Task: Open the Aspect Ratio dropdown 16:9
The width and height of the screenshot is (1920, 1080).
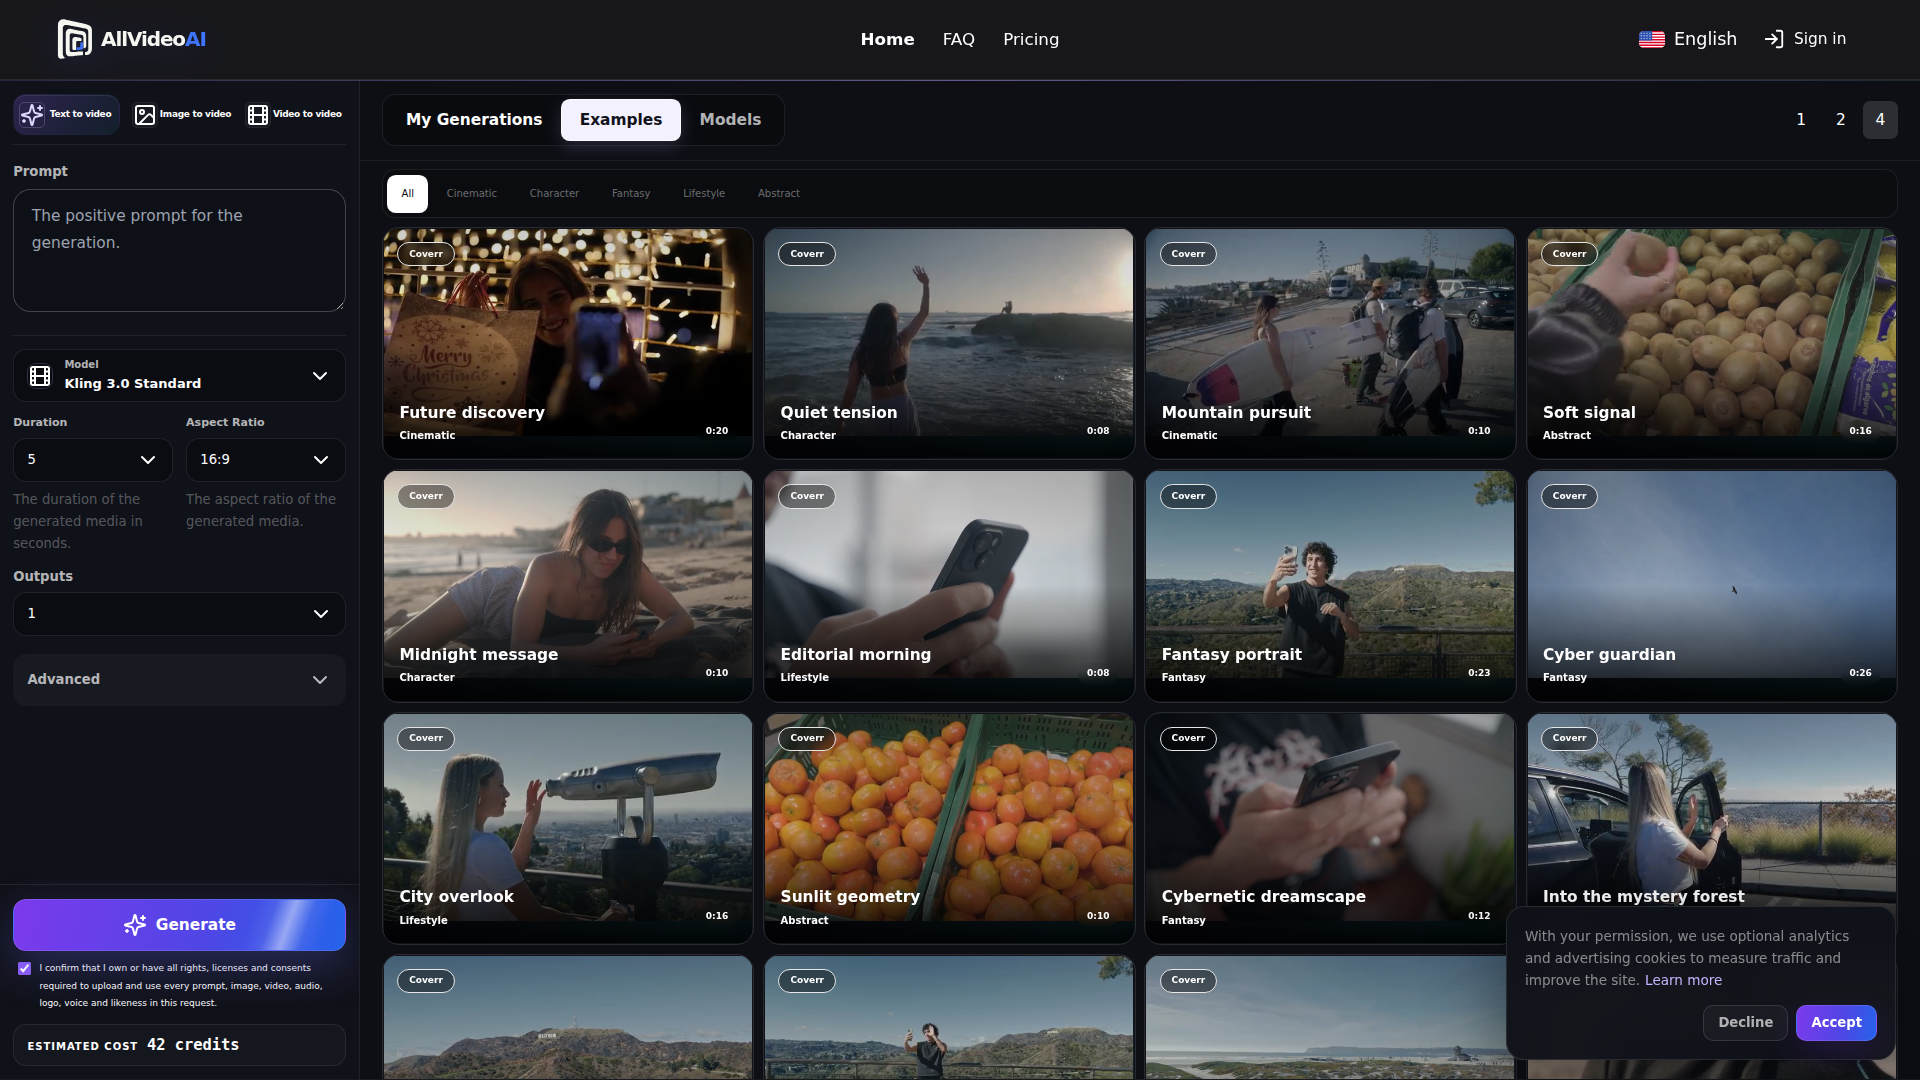Action: [265, 460]
